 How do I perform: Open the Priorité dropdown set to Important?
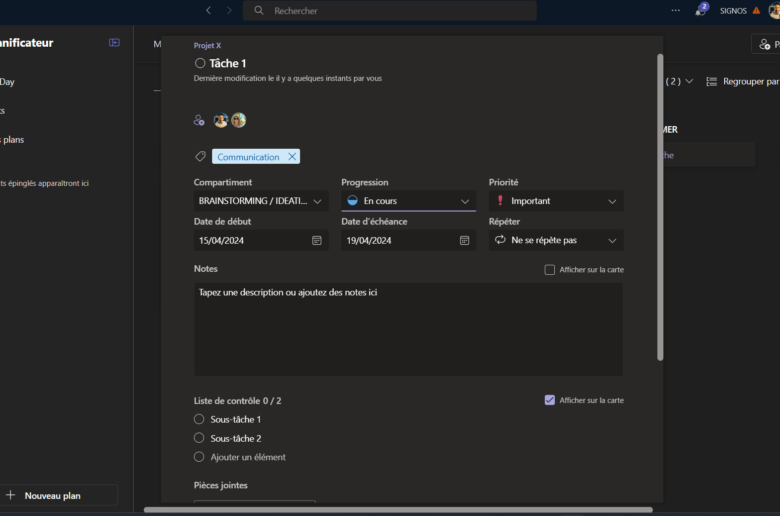click(555, 201)
